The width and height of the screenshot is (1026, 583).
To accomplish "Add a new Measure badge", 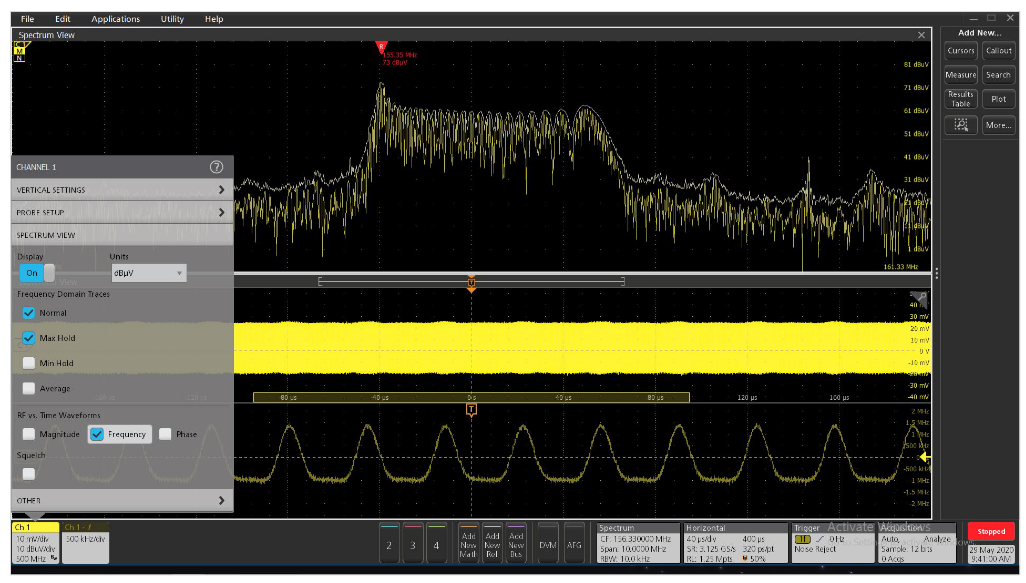I will 959,75.
